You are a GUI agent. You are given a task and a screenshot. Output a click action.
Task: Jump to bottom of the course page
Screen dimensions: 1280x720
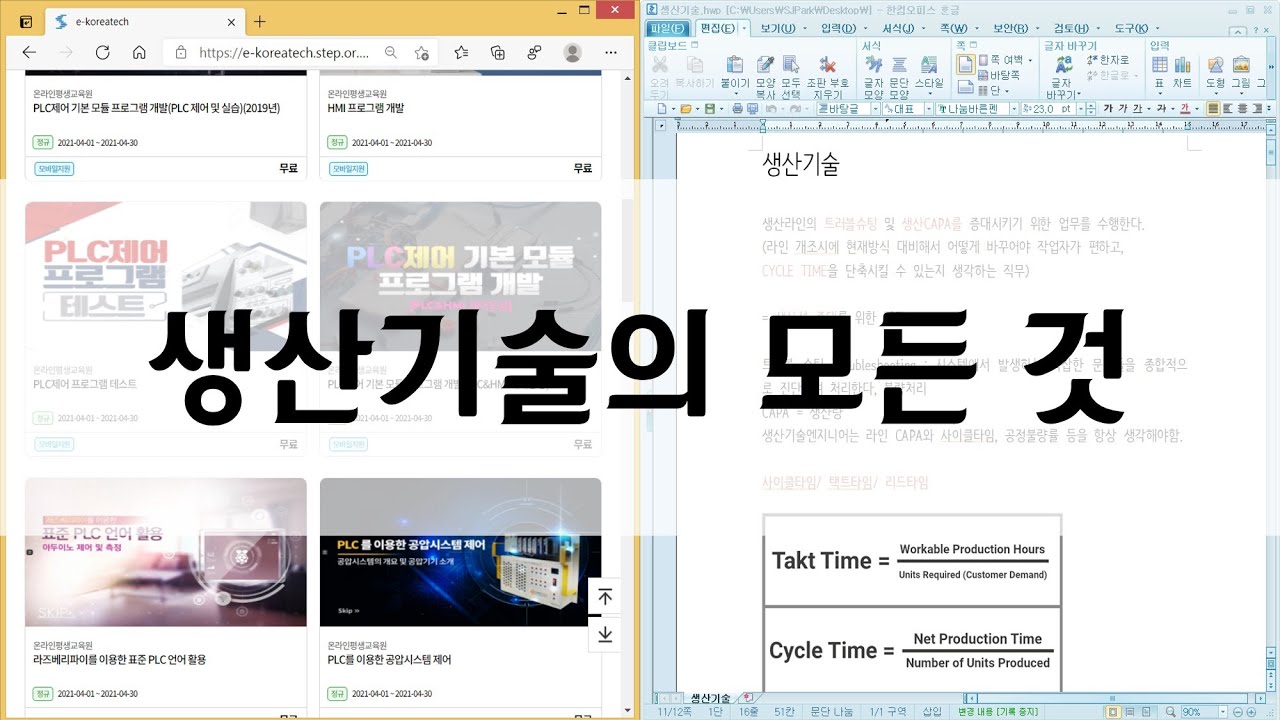[604, 634]
